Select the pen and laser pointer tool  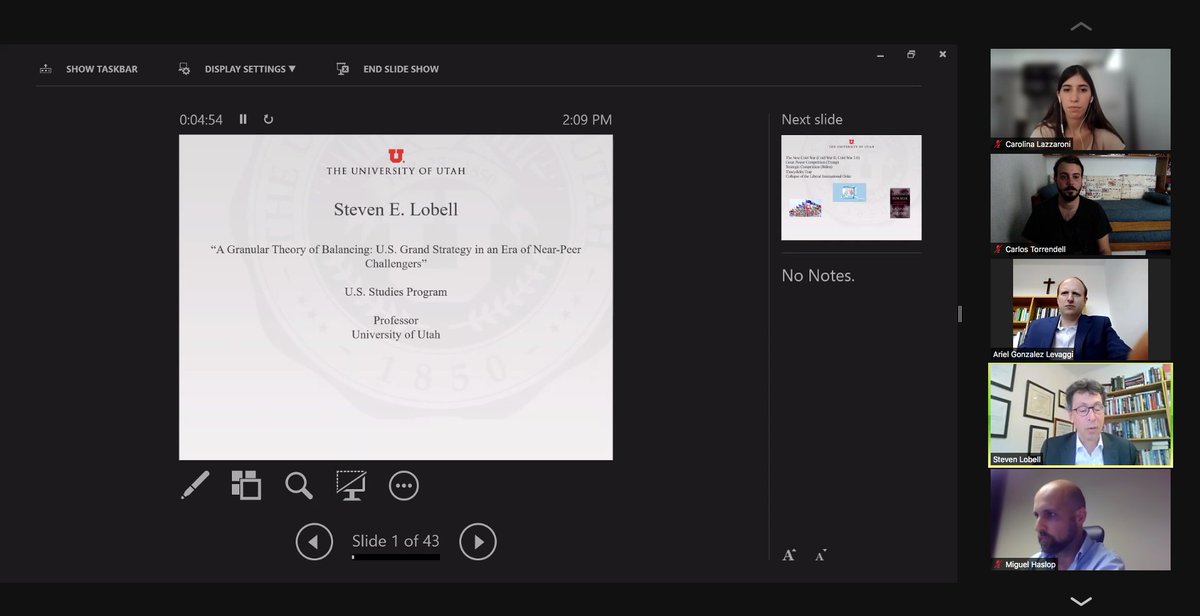pyautogui.click(x=195, y=486)
